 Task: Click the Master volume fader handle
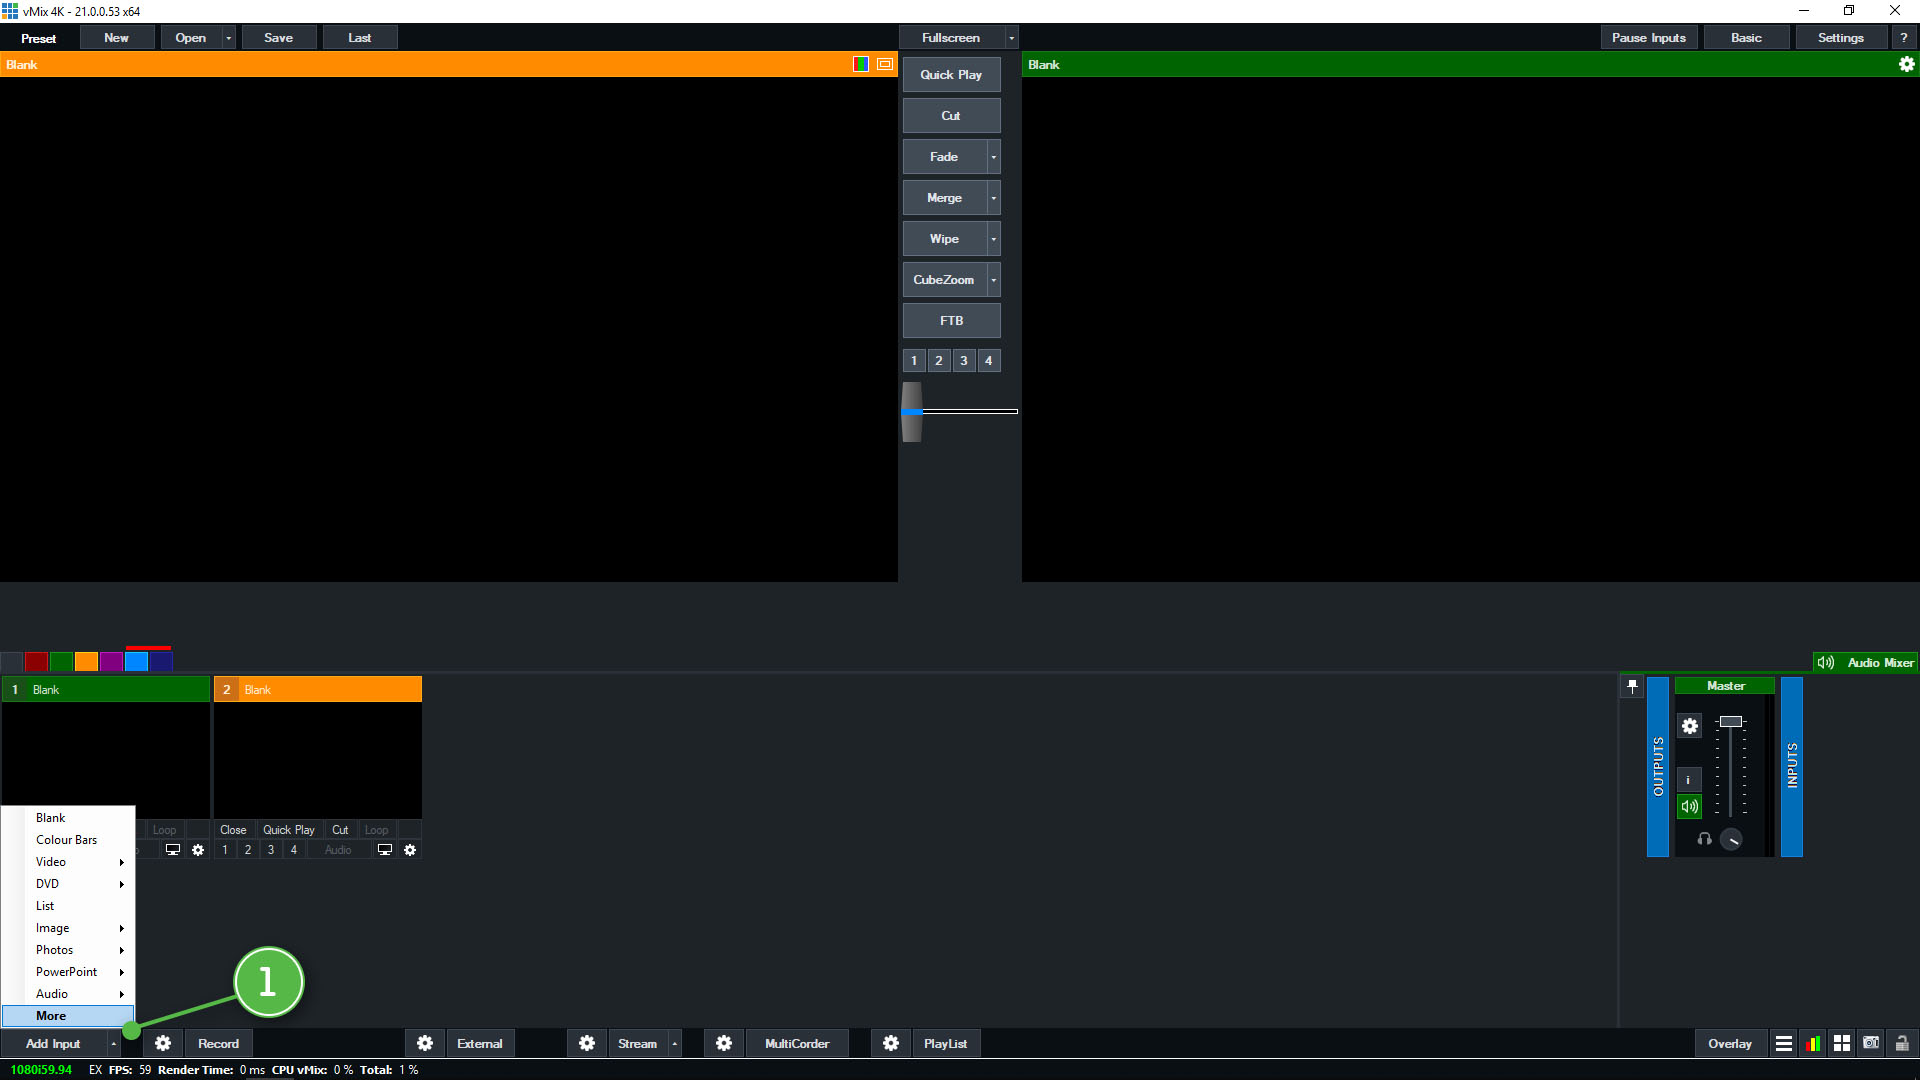1731,721
